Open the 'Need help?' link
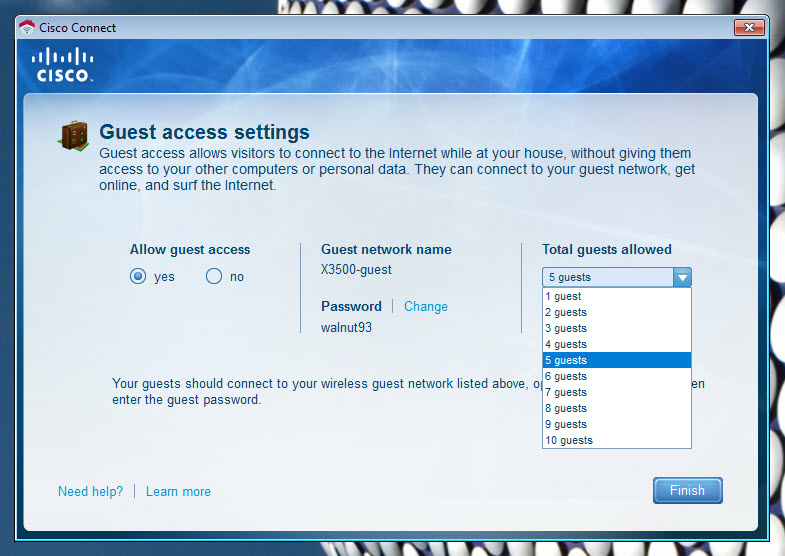The image size is (785, 556). click(91, 491)
